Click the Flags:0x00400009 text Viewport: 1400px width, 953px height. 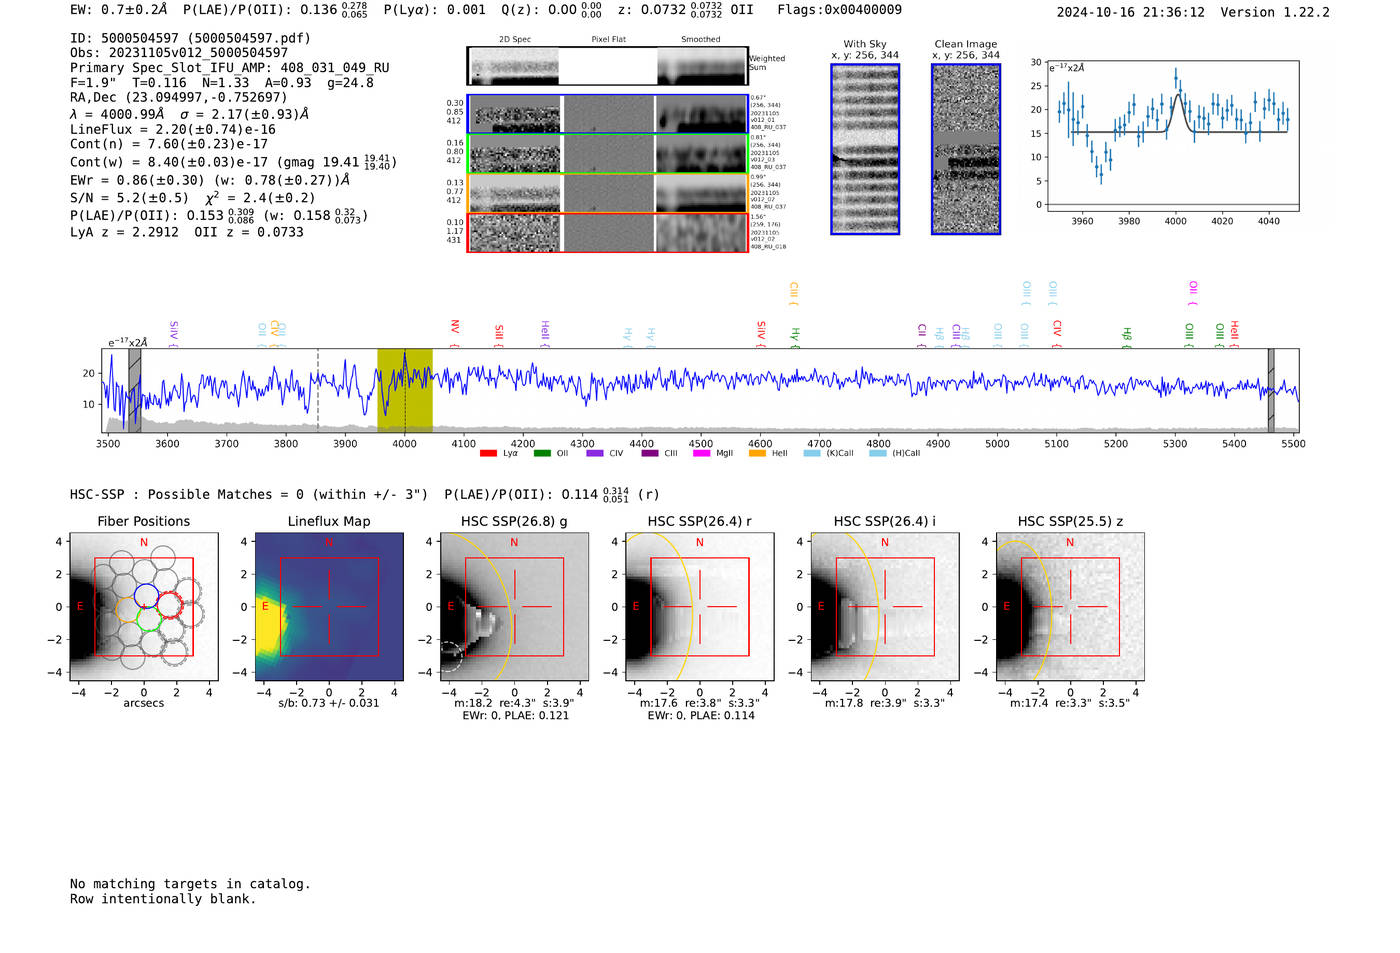click(x=839, y=10)
